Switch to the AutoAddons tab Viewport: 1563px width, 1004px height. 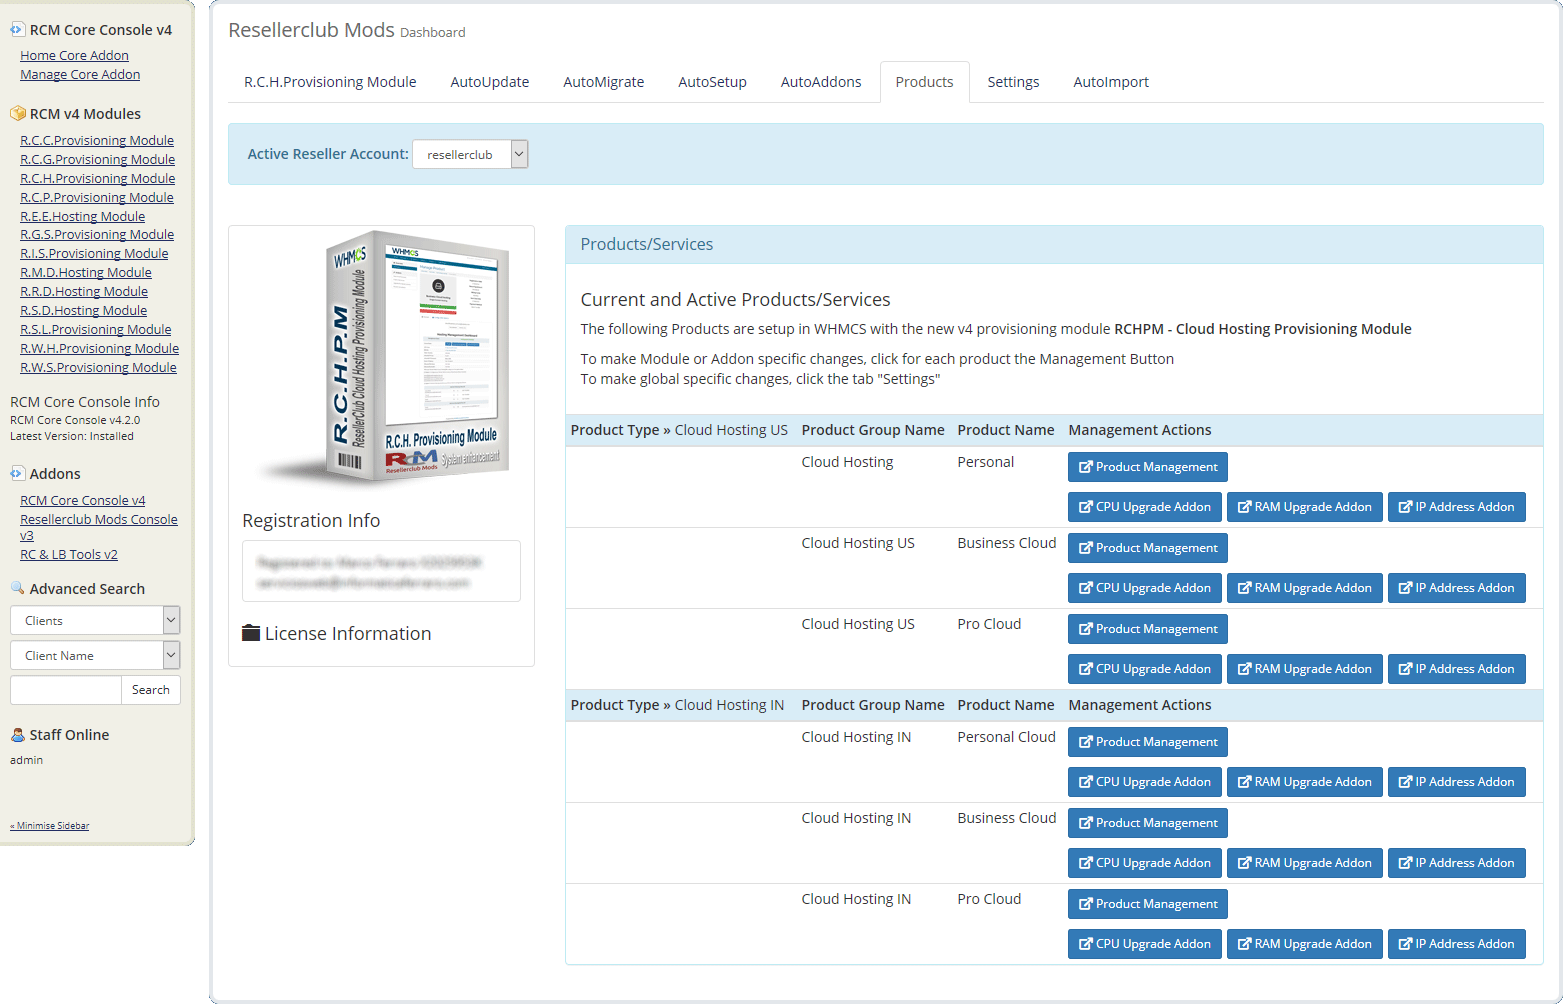coord(821,82)
